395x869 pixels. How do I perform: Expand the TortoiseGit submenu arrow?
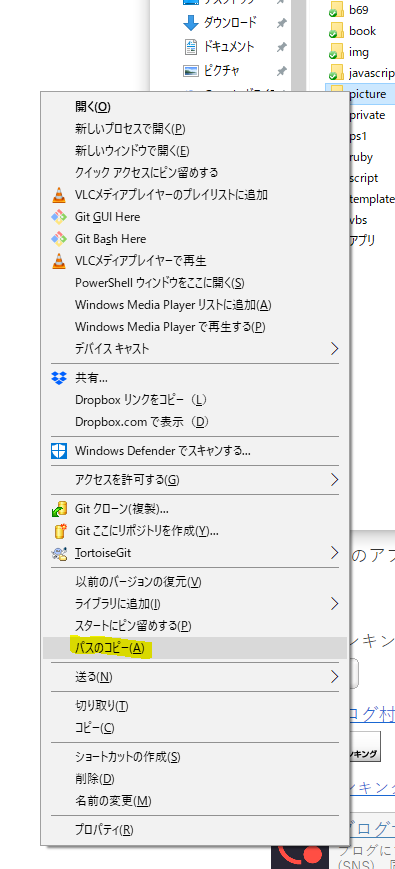click(x=334, y=553)
